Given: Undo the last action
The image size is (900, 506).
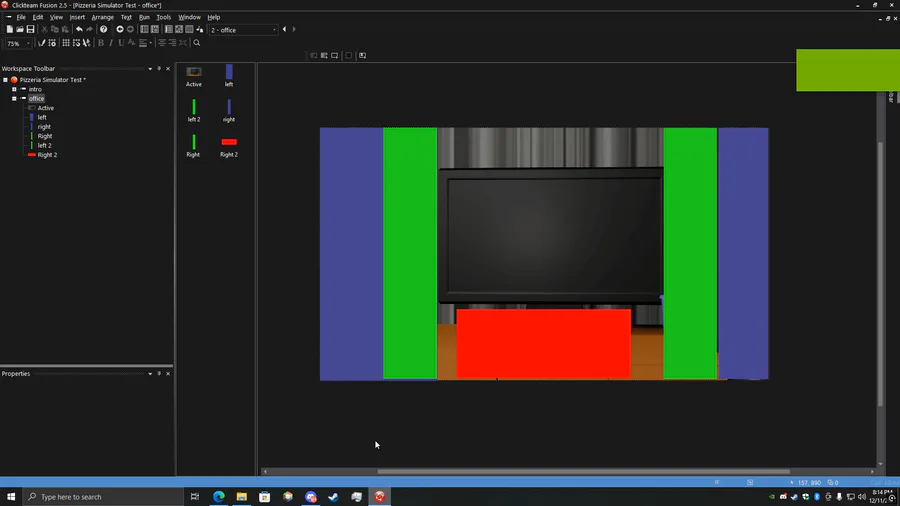Looking at the screenshot, I should point(79,29).
